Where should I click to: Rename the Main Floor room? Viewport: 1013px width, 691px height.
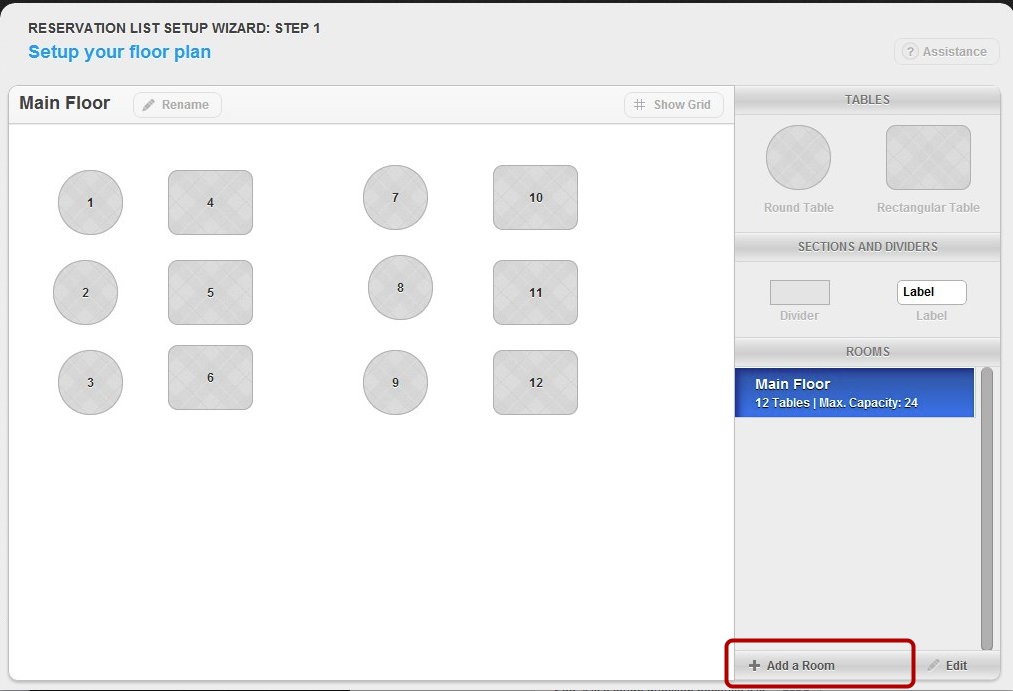(x=177, y=105)
